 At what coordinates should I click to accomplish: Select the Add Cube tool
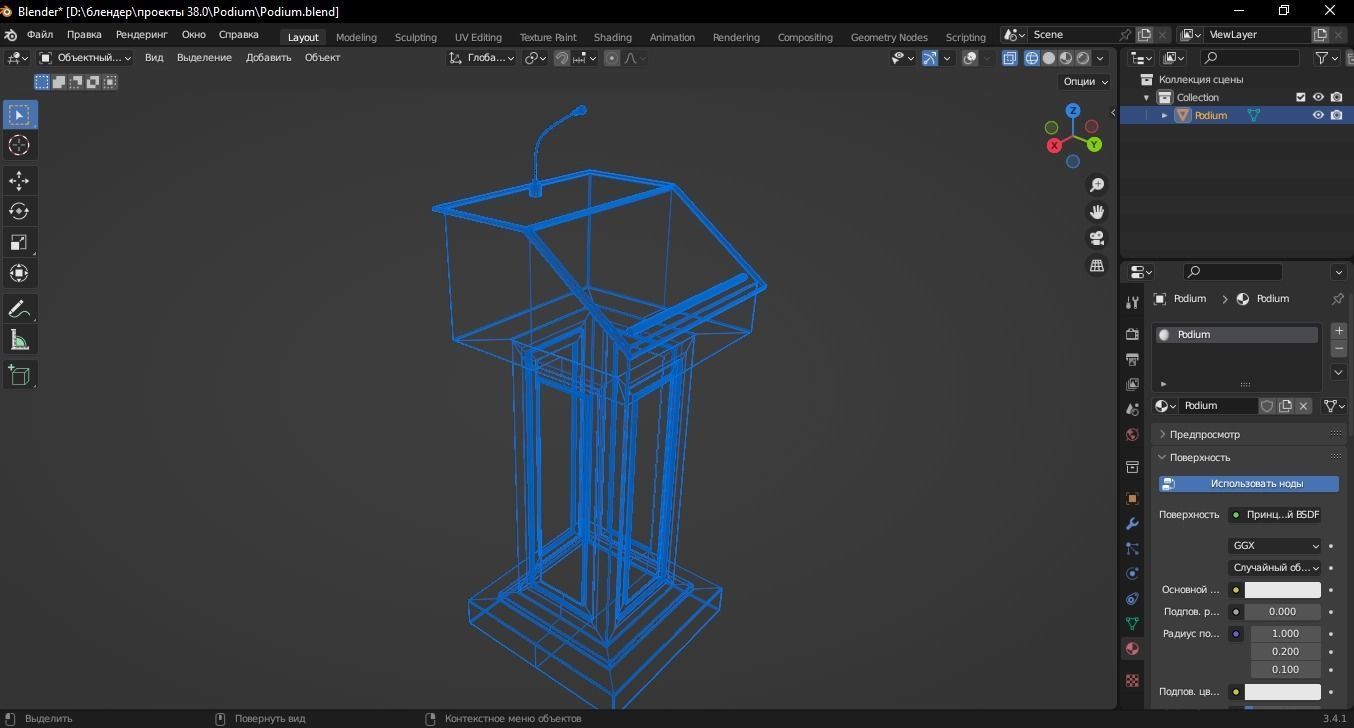pos(19,375)
